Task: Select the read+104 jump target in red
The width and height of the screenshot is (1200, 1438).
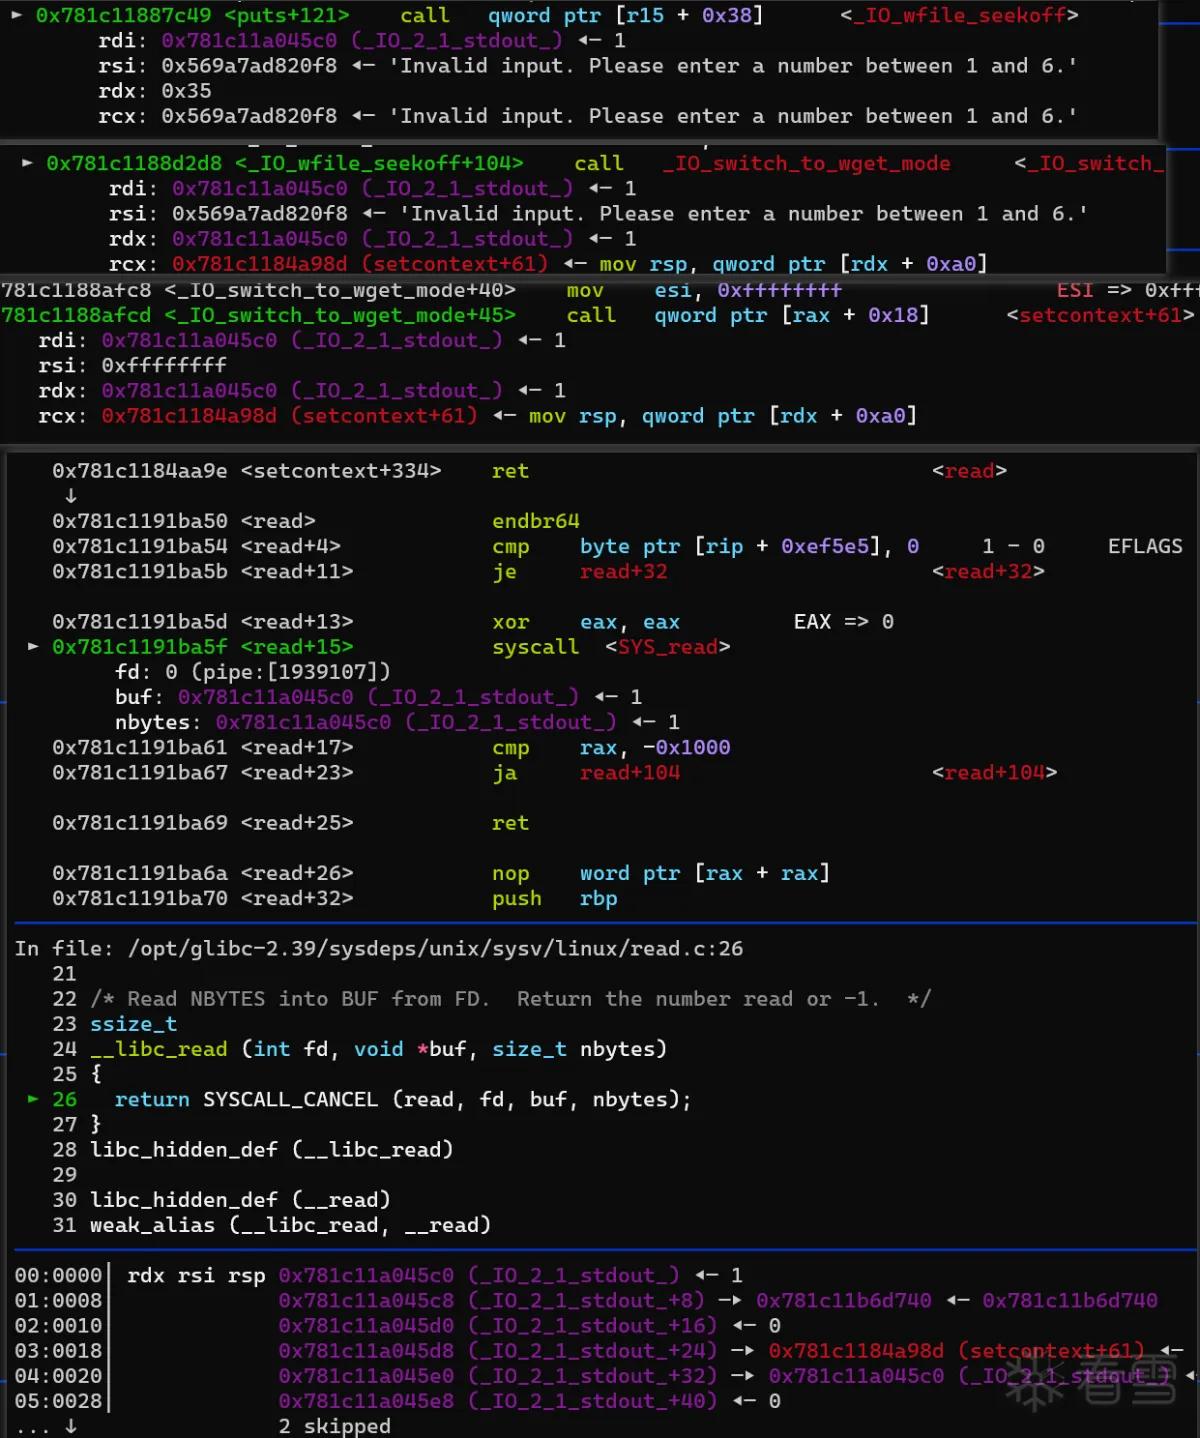Action: [630, 772]
